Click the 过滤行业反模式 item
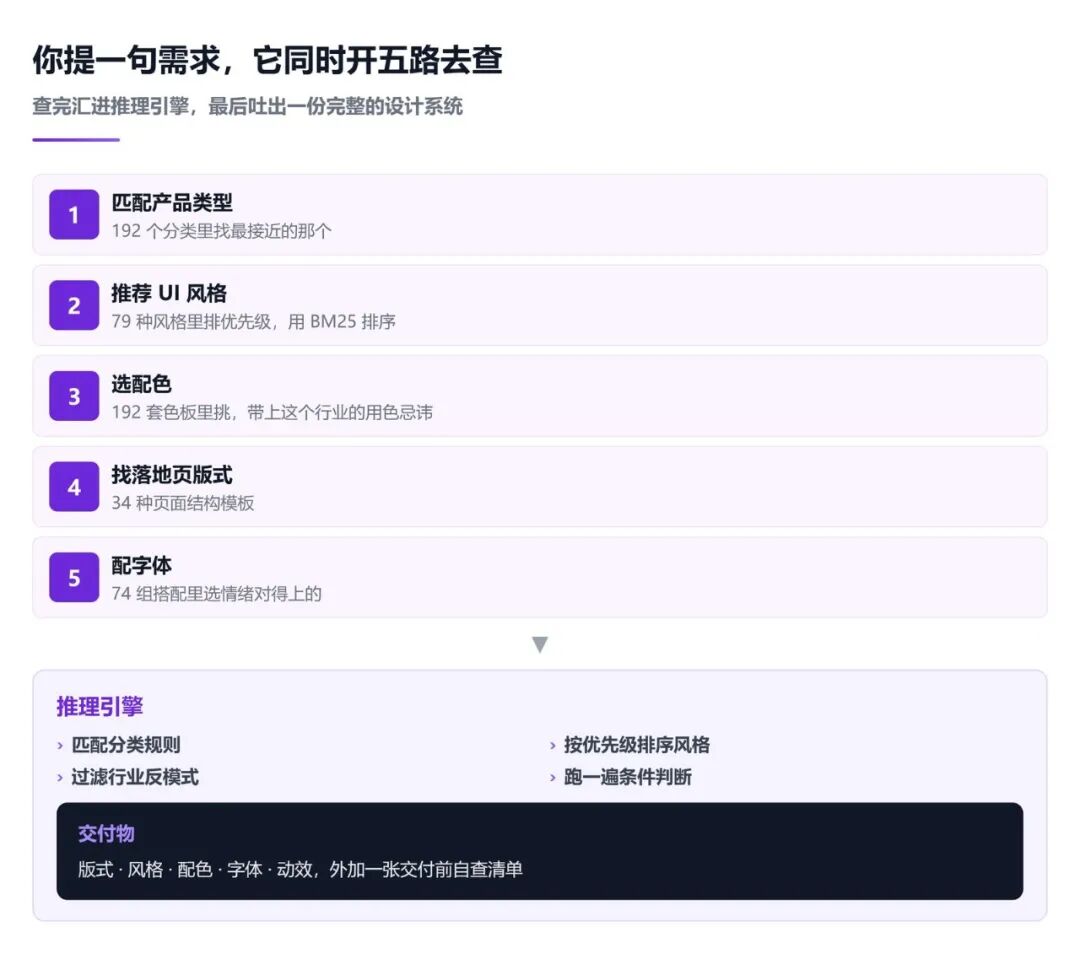This screenshot has height=959, width=1080. pyautogui.click(x=135, y=778)
